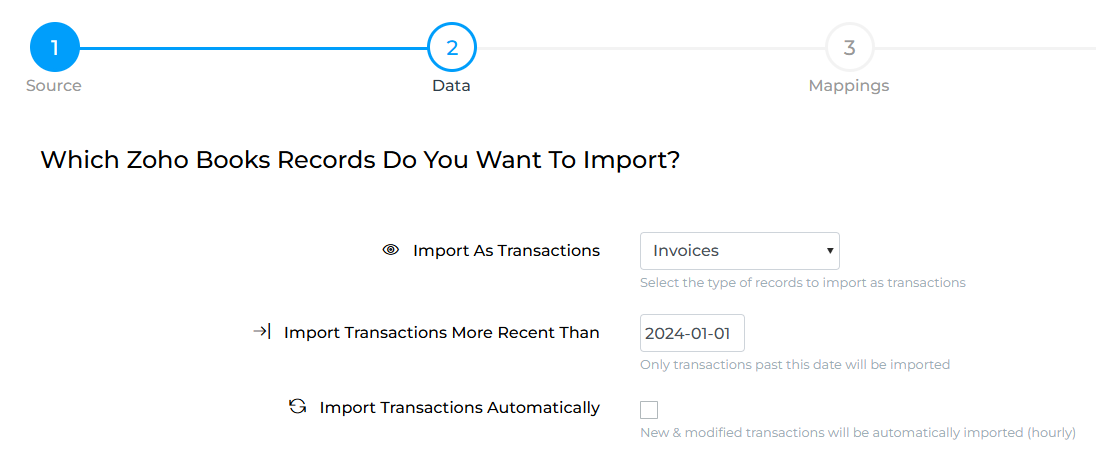Select step 1 Source circle
This screenshot has height=458, width=1096.
pyautogui.click(x=55, y=48)
